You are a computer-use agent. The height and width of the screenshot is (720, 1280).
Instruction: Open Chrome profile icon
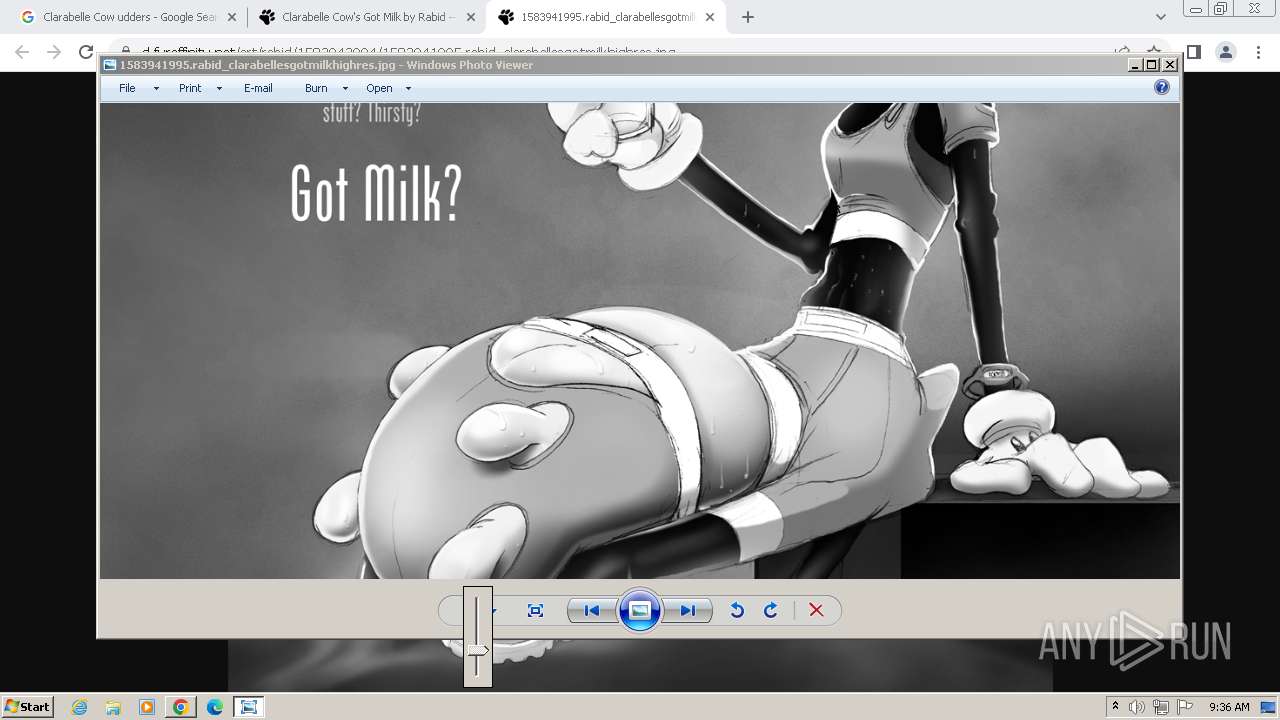[1225, 52]
